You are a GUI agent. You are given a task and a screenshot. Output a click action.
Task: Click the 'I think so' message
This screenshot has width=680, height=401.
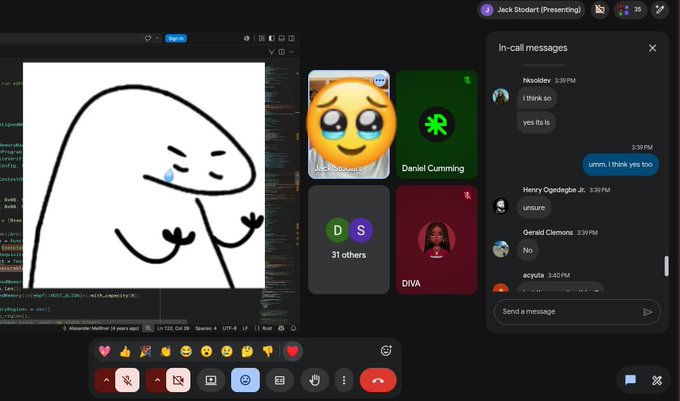(536, 98)
